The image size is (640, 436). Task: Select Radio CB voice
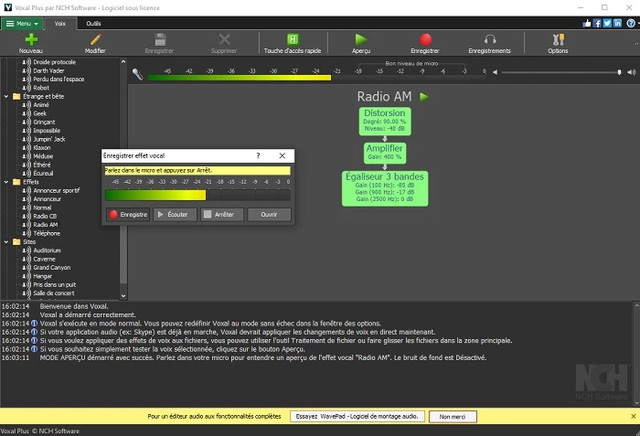click(45, 216)
